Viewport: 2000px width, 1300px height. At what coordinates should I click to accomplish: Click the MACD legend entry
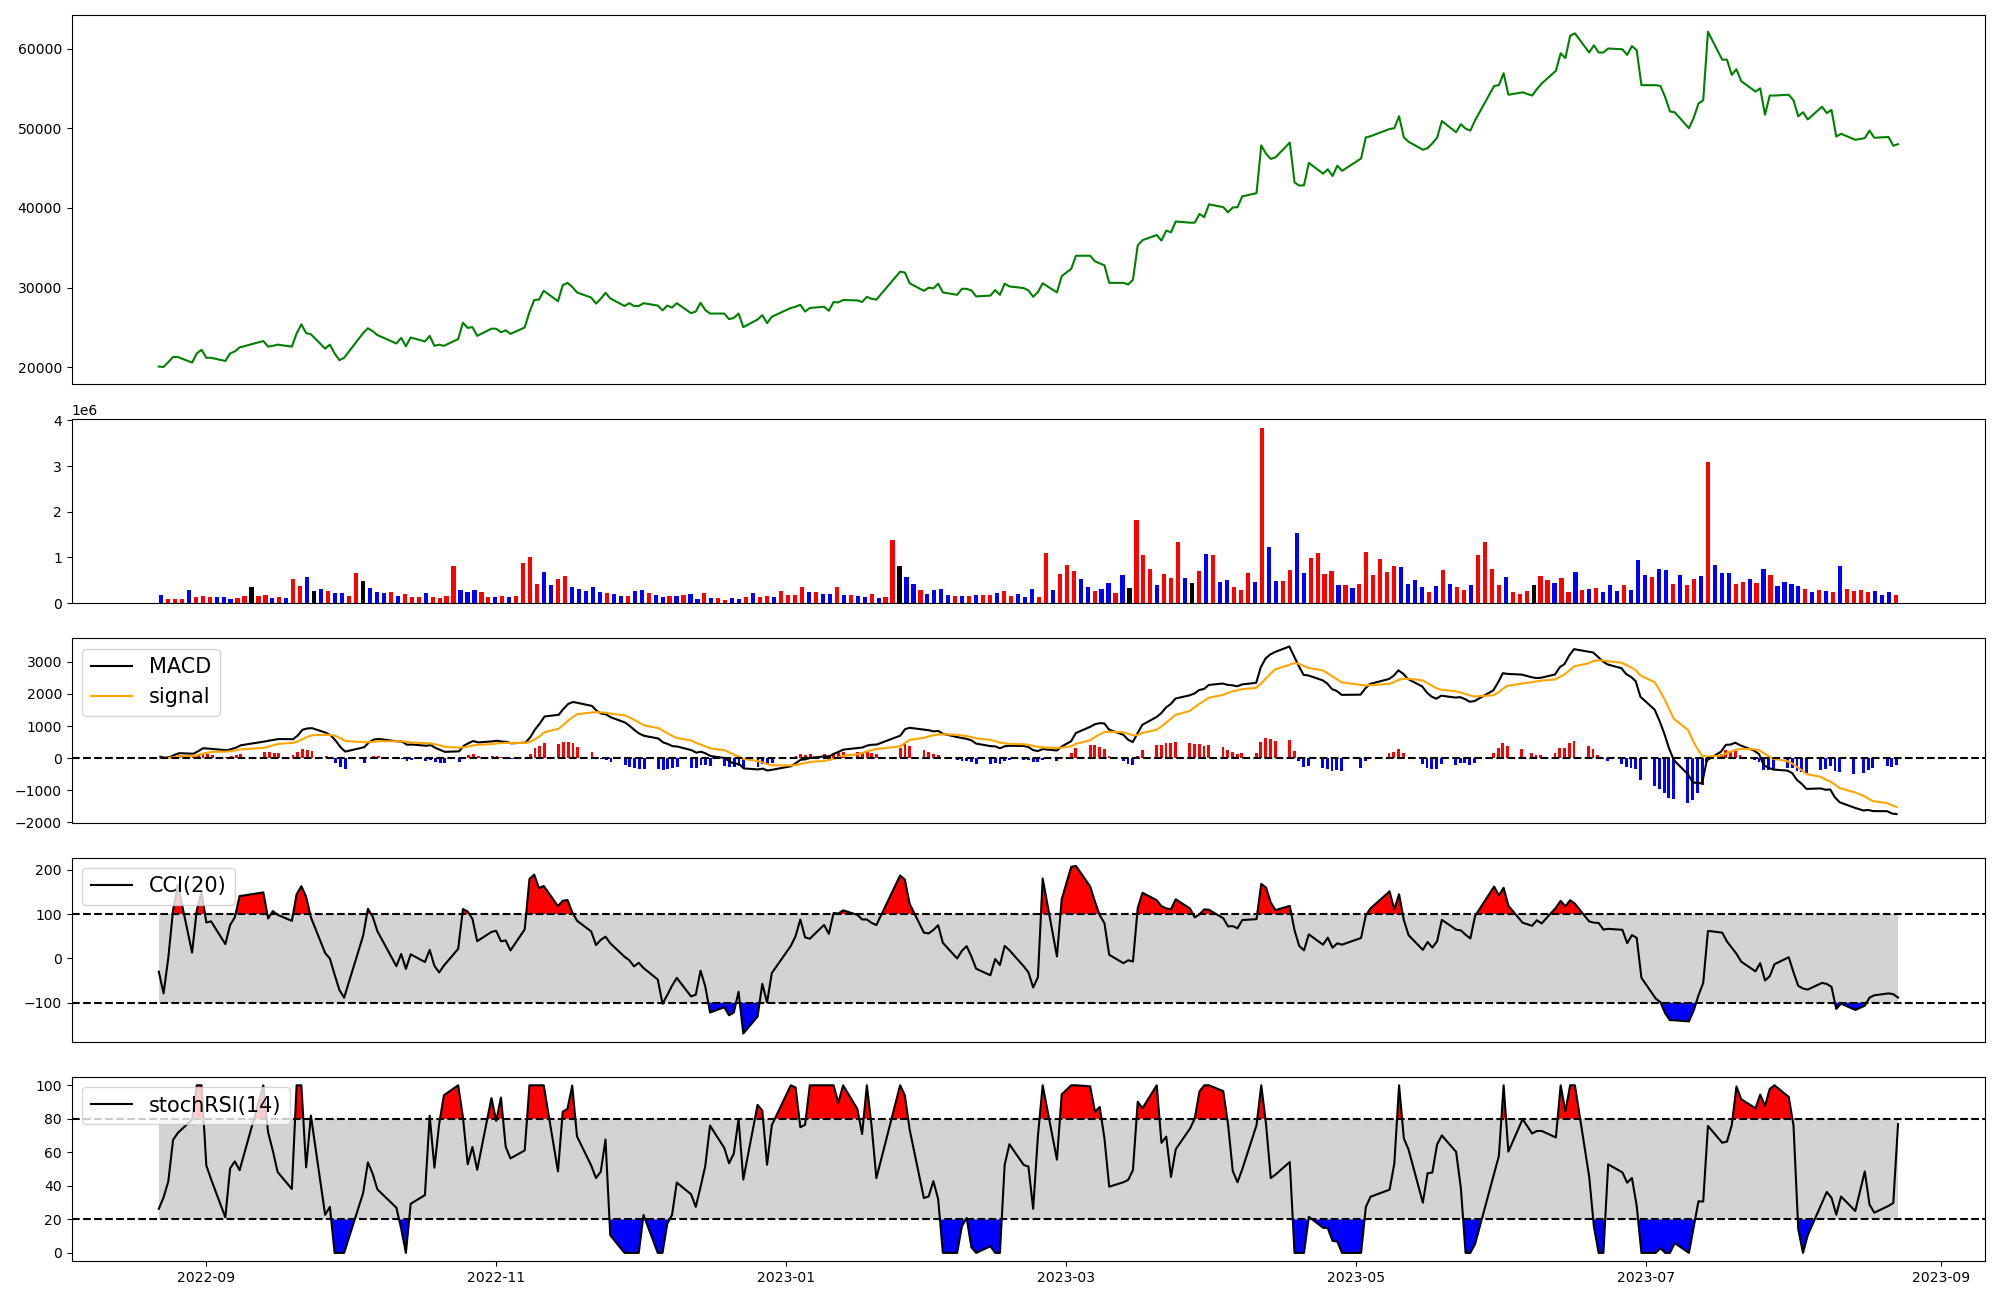pos(179,666)
